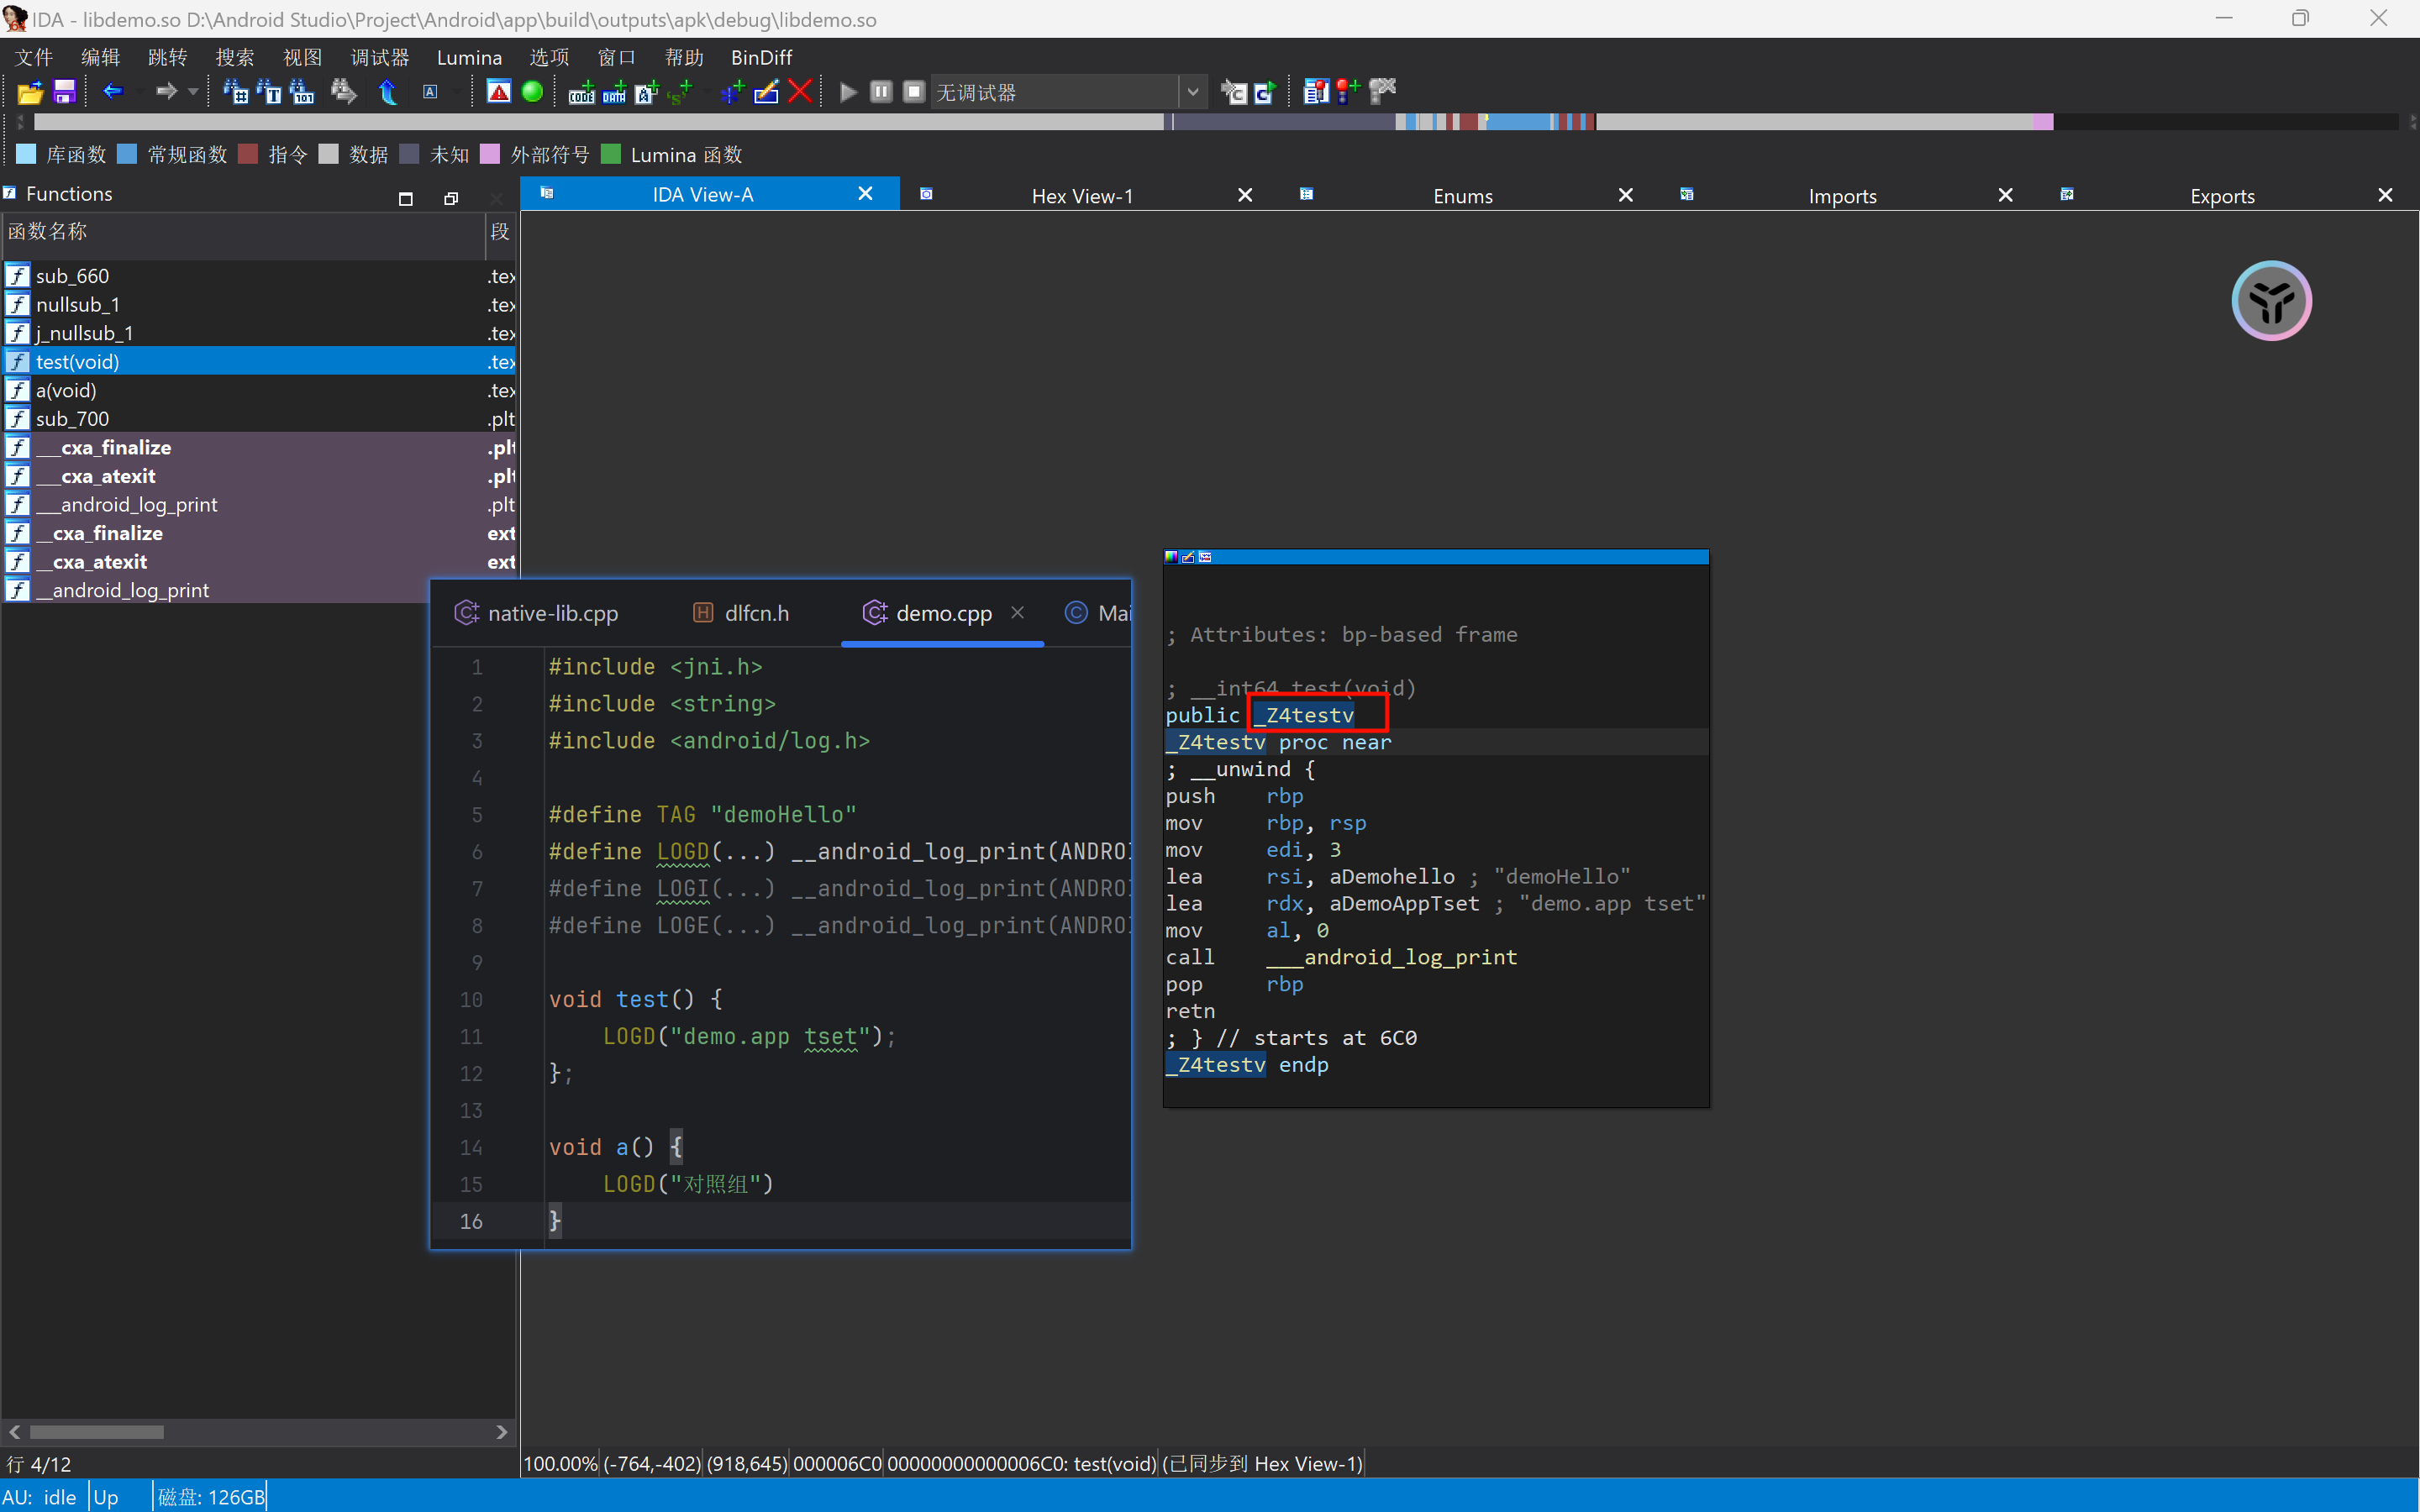Click the navigation band color overview bar
2420x1512 pixels.
coord(1200,121)
